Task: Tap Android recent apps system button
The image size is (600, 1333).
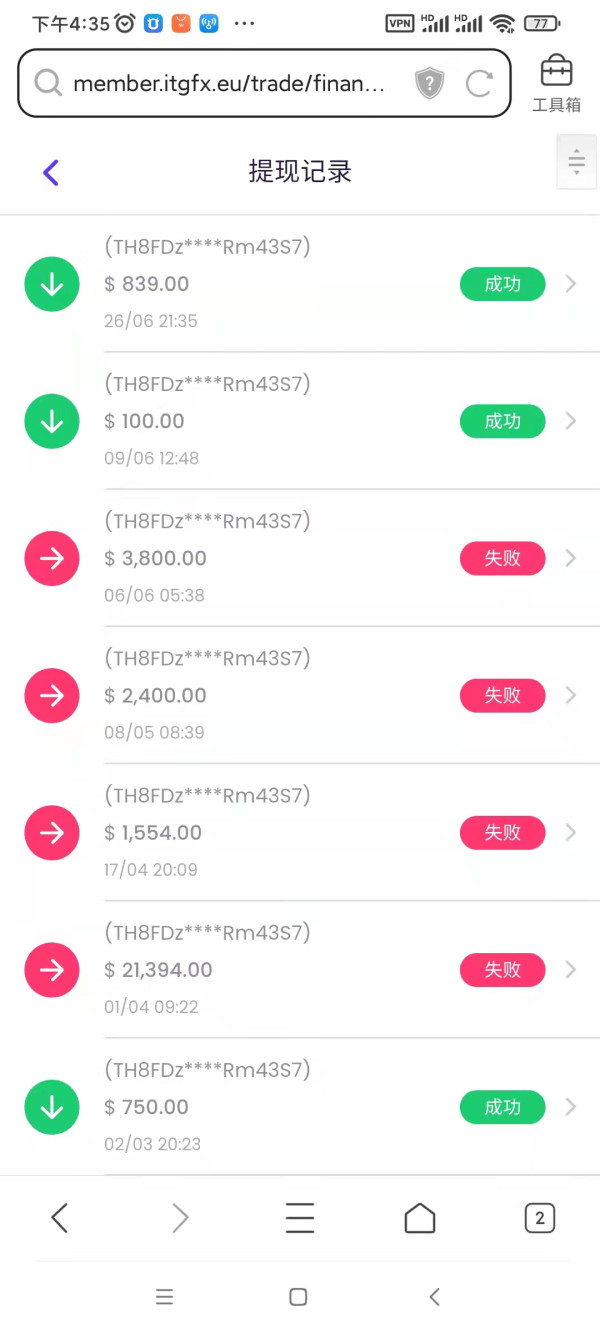Action: click(x=165, y=1297)
